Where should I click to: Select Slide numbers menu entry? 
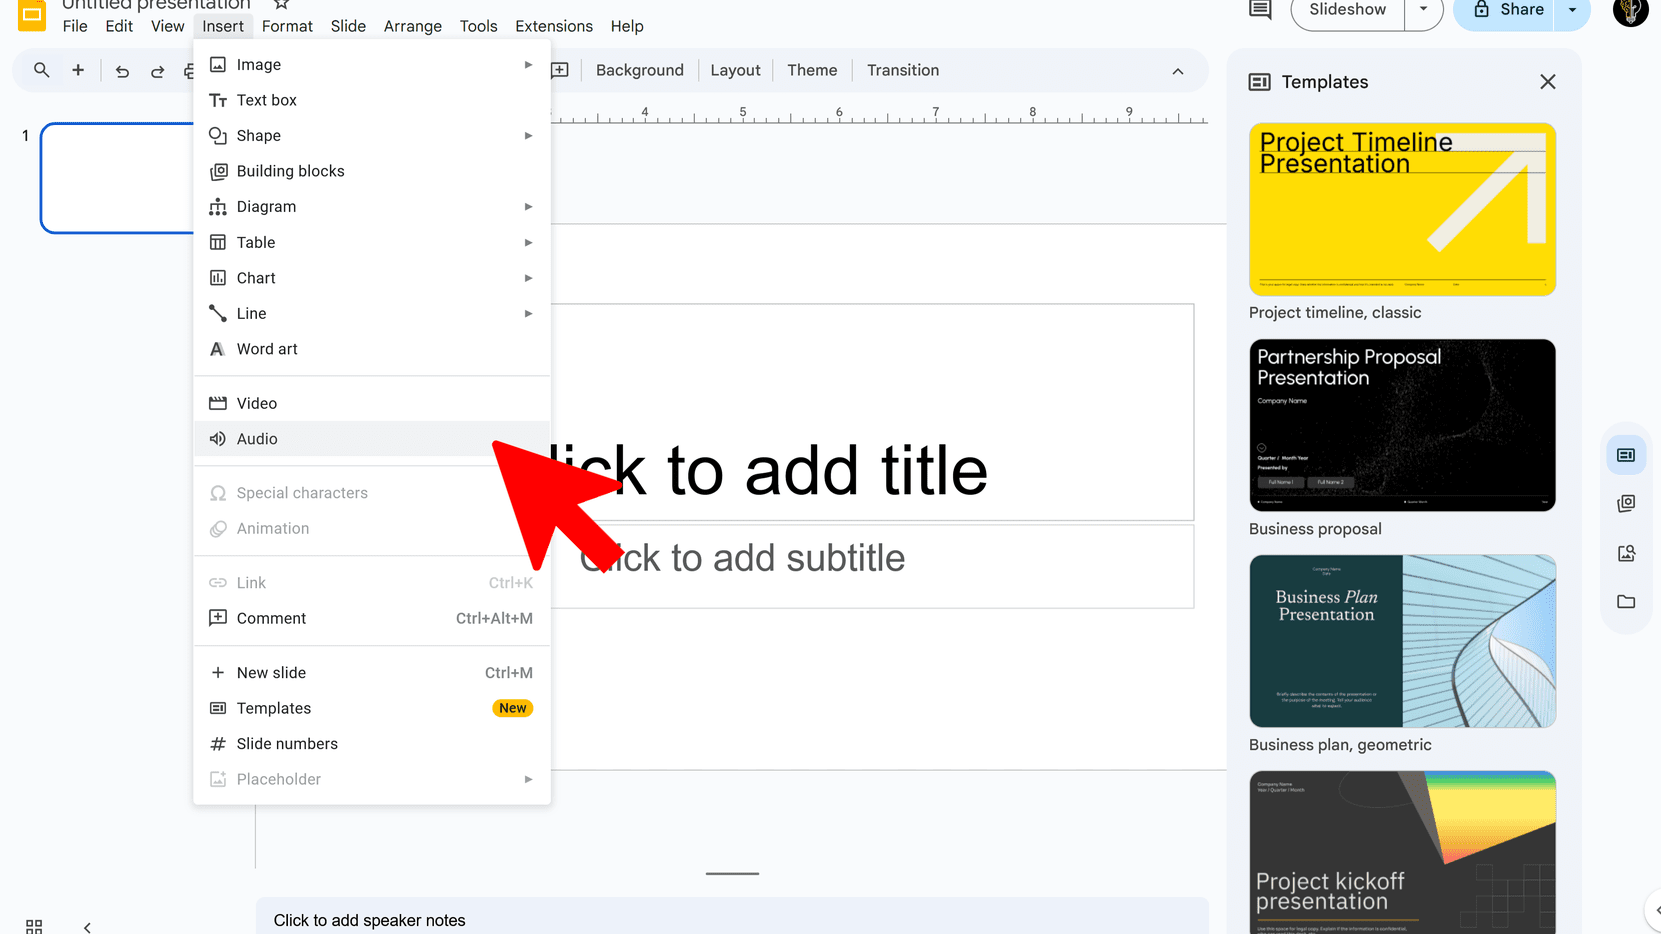click(x=371, y=744)
